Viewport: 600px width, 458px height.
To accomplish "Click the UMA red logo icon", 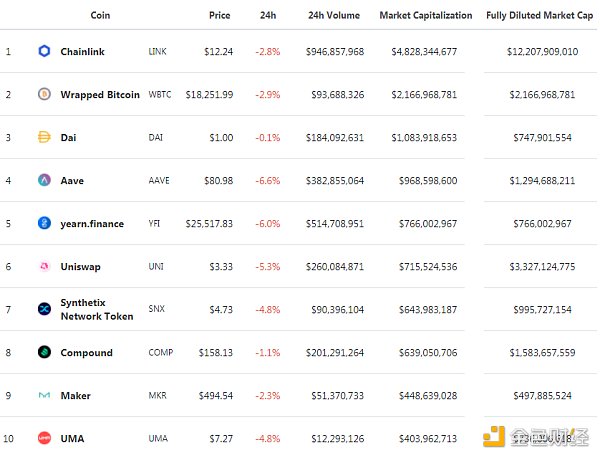I will 44,438.
